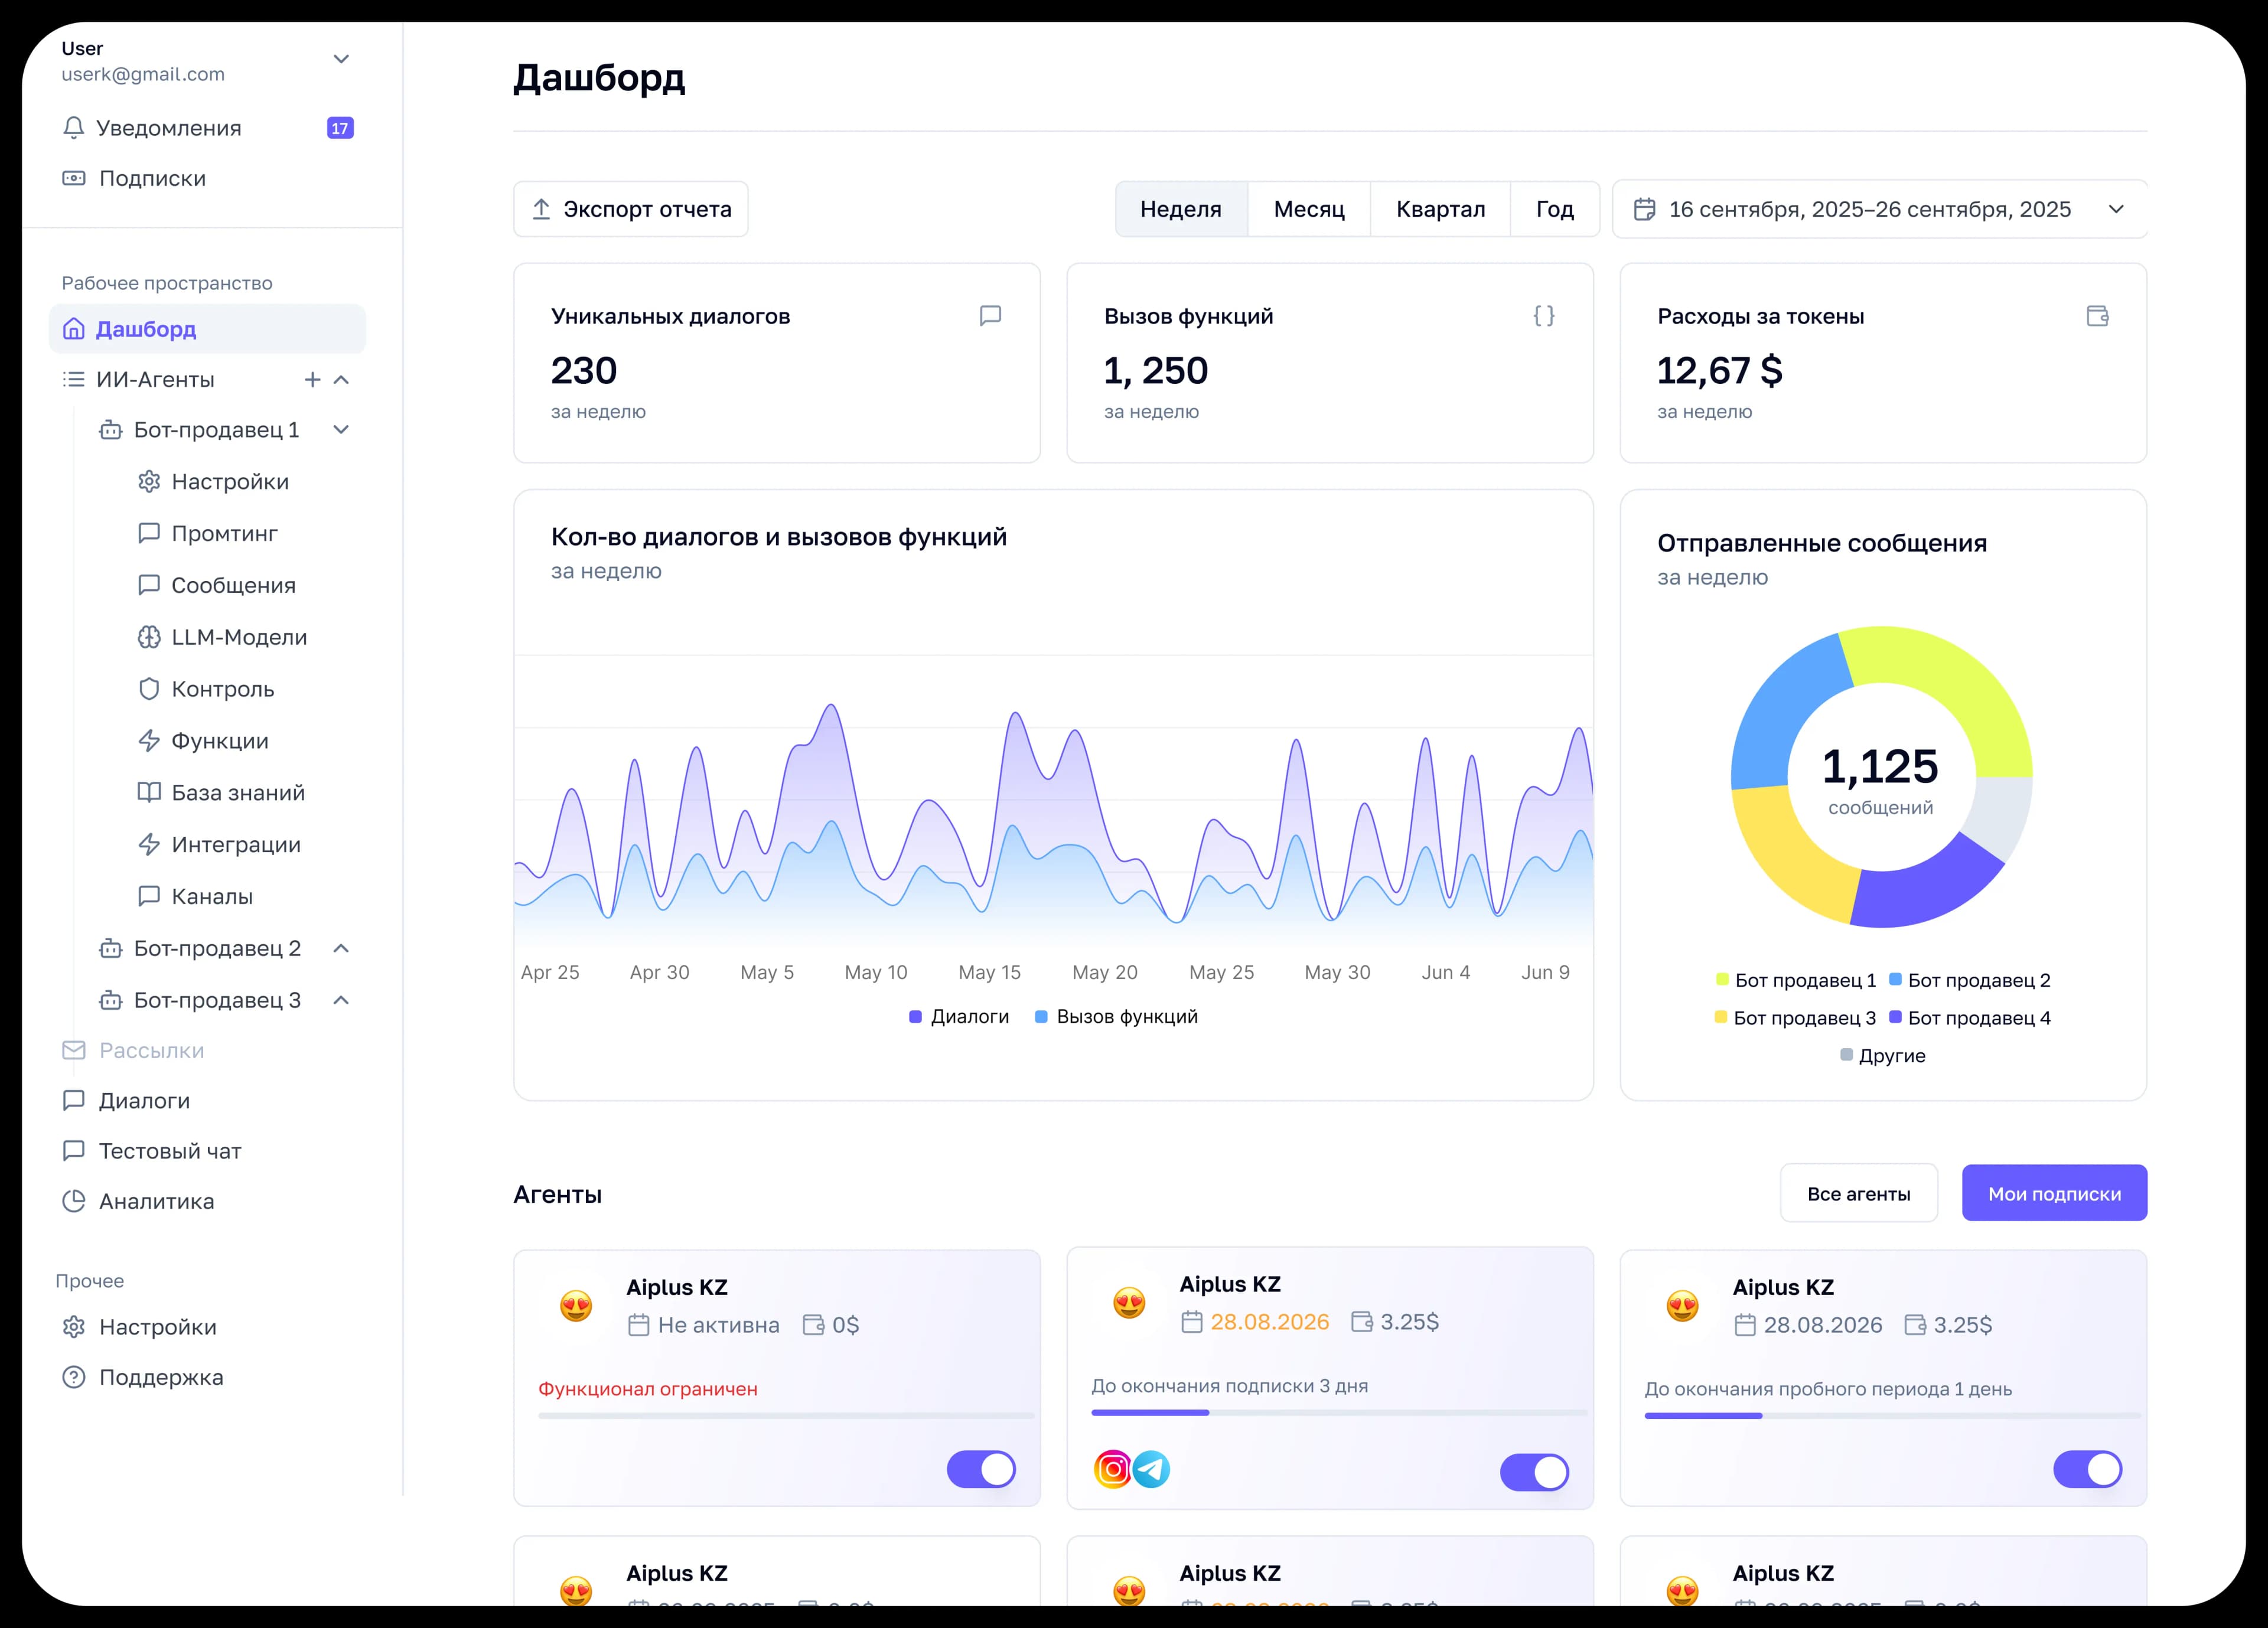
Task: Open Мои подписки
Action: pos(2054,1193)
